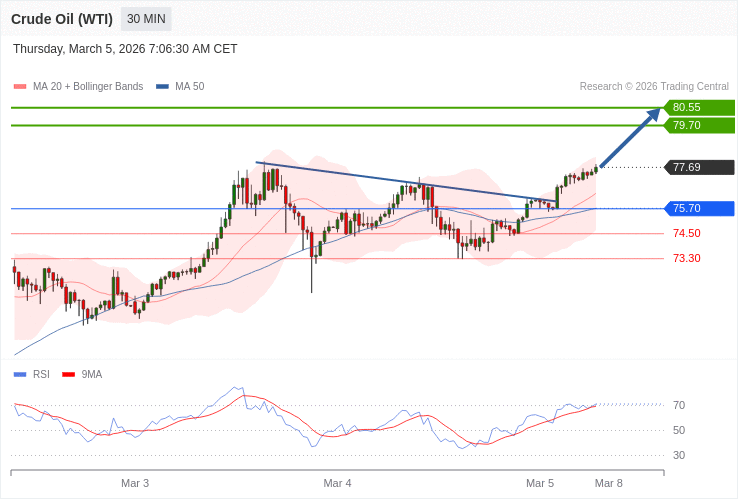Toggle the 9MA legend entry

coord(91,374)
